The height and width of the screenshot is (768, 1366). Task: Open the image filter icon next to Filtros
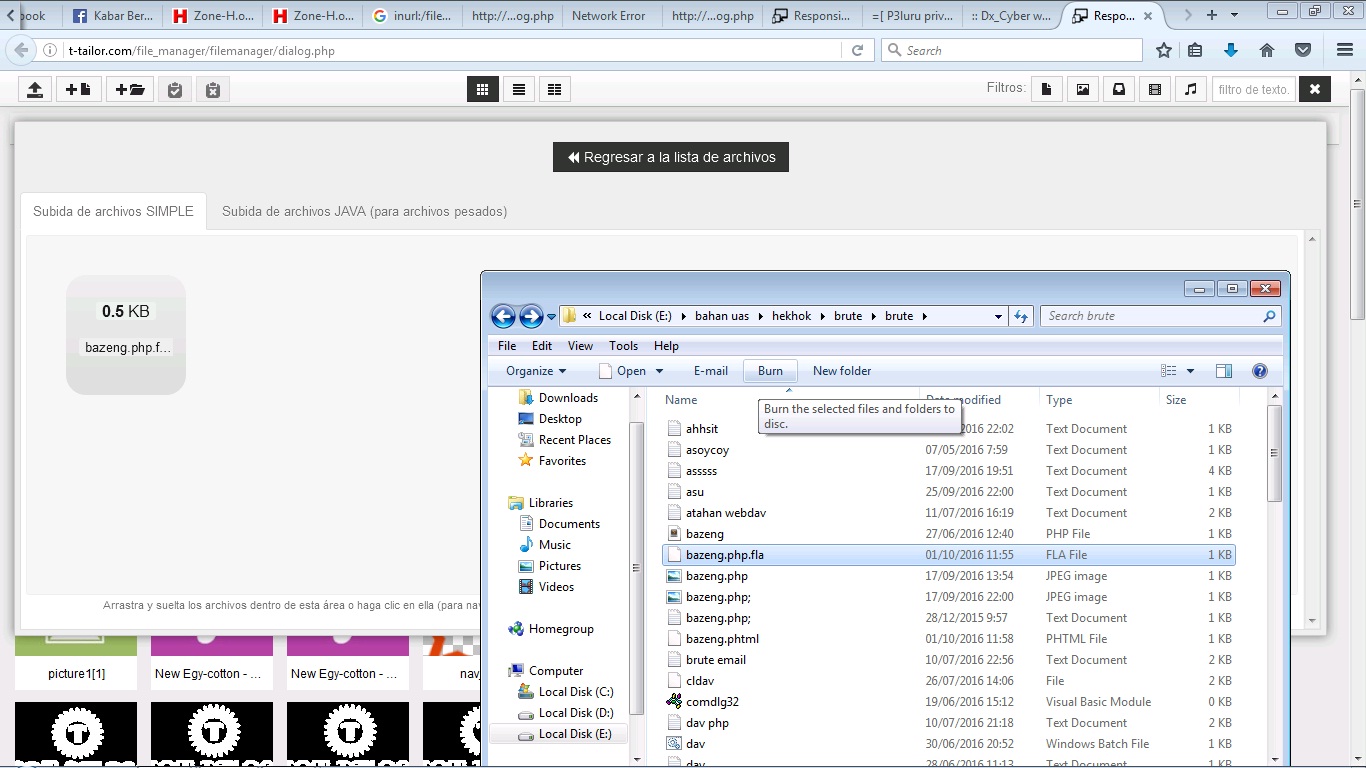click(x=1082, y=89)
